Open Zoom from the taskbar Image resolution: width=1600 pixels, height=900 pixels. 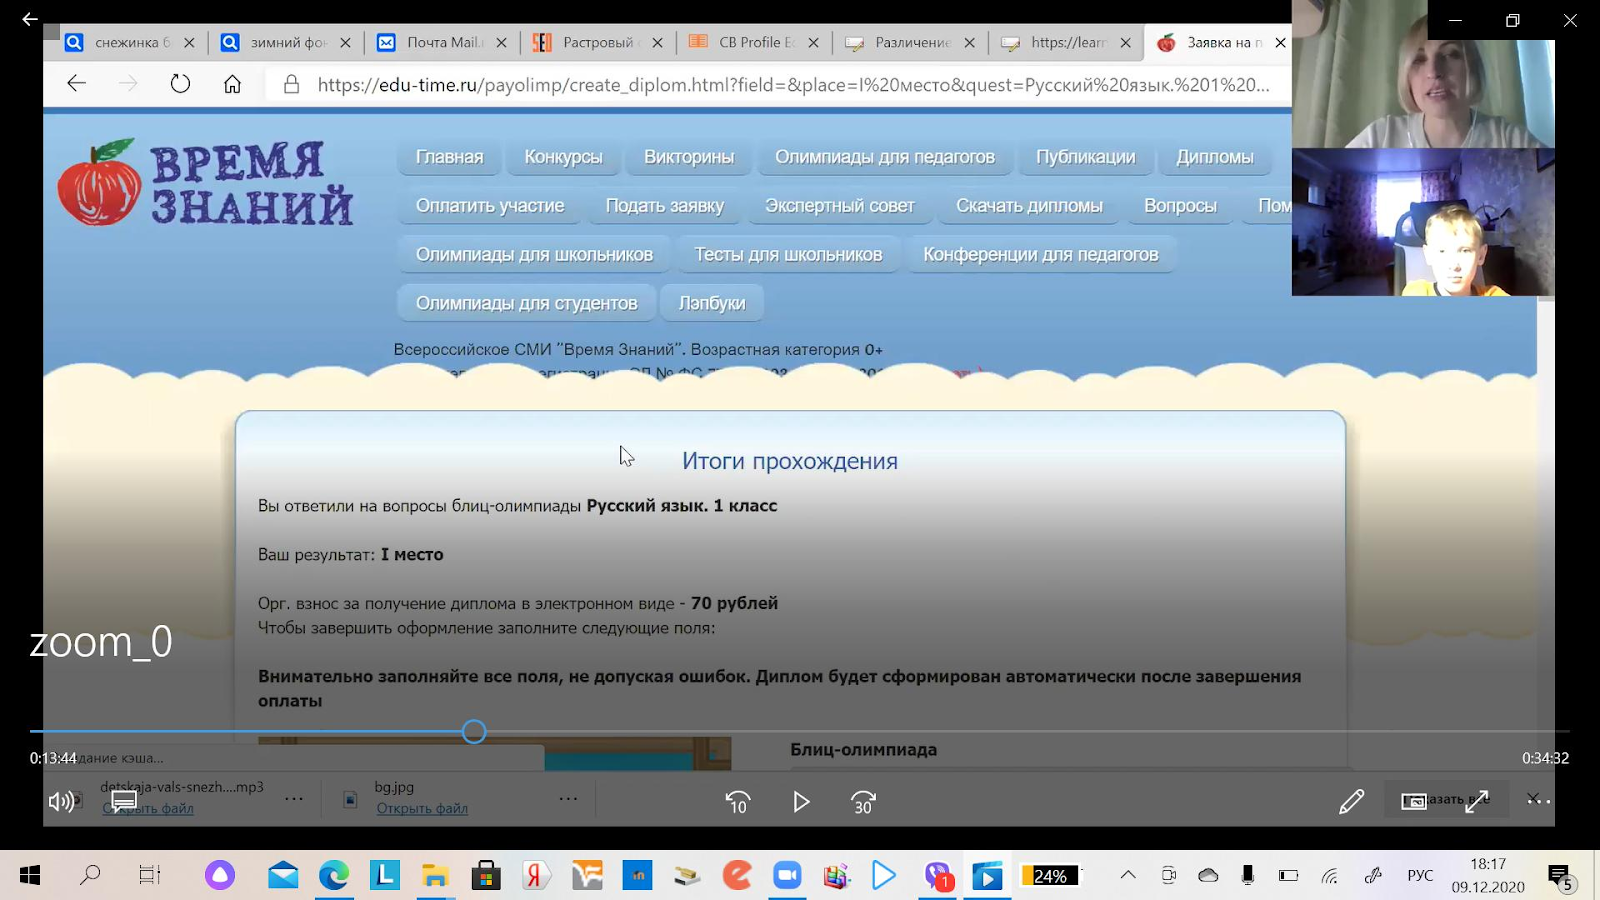[787, 875]
